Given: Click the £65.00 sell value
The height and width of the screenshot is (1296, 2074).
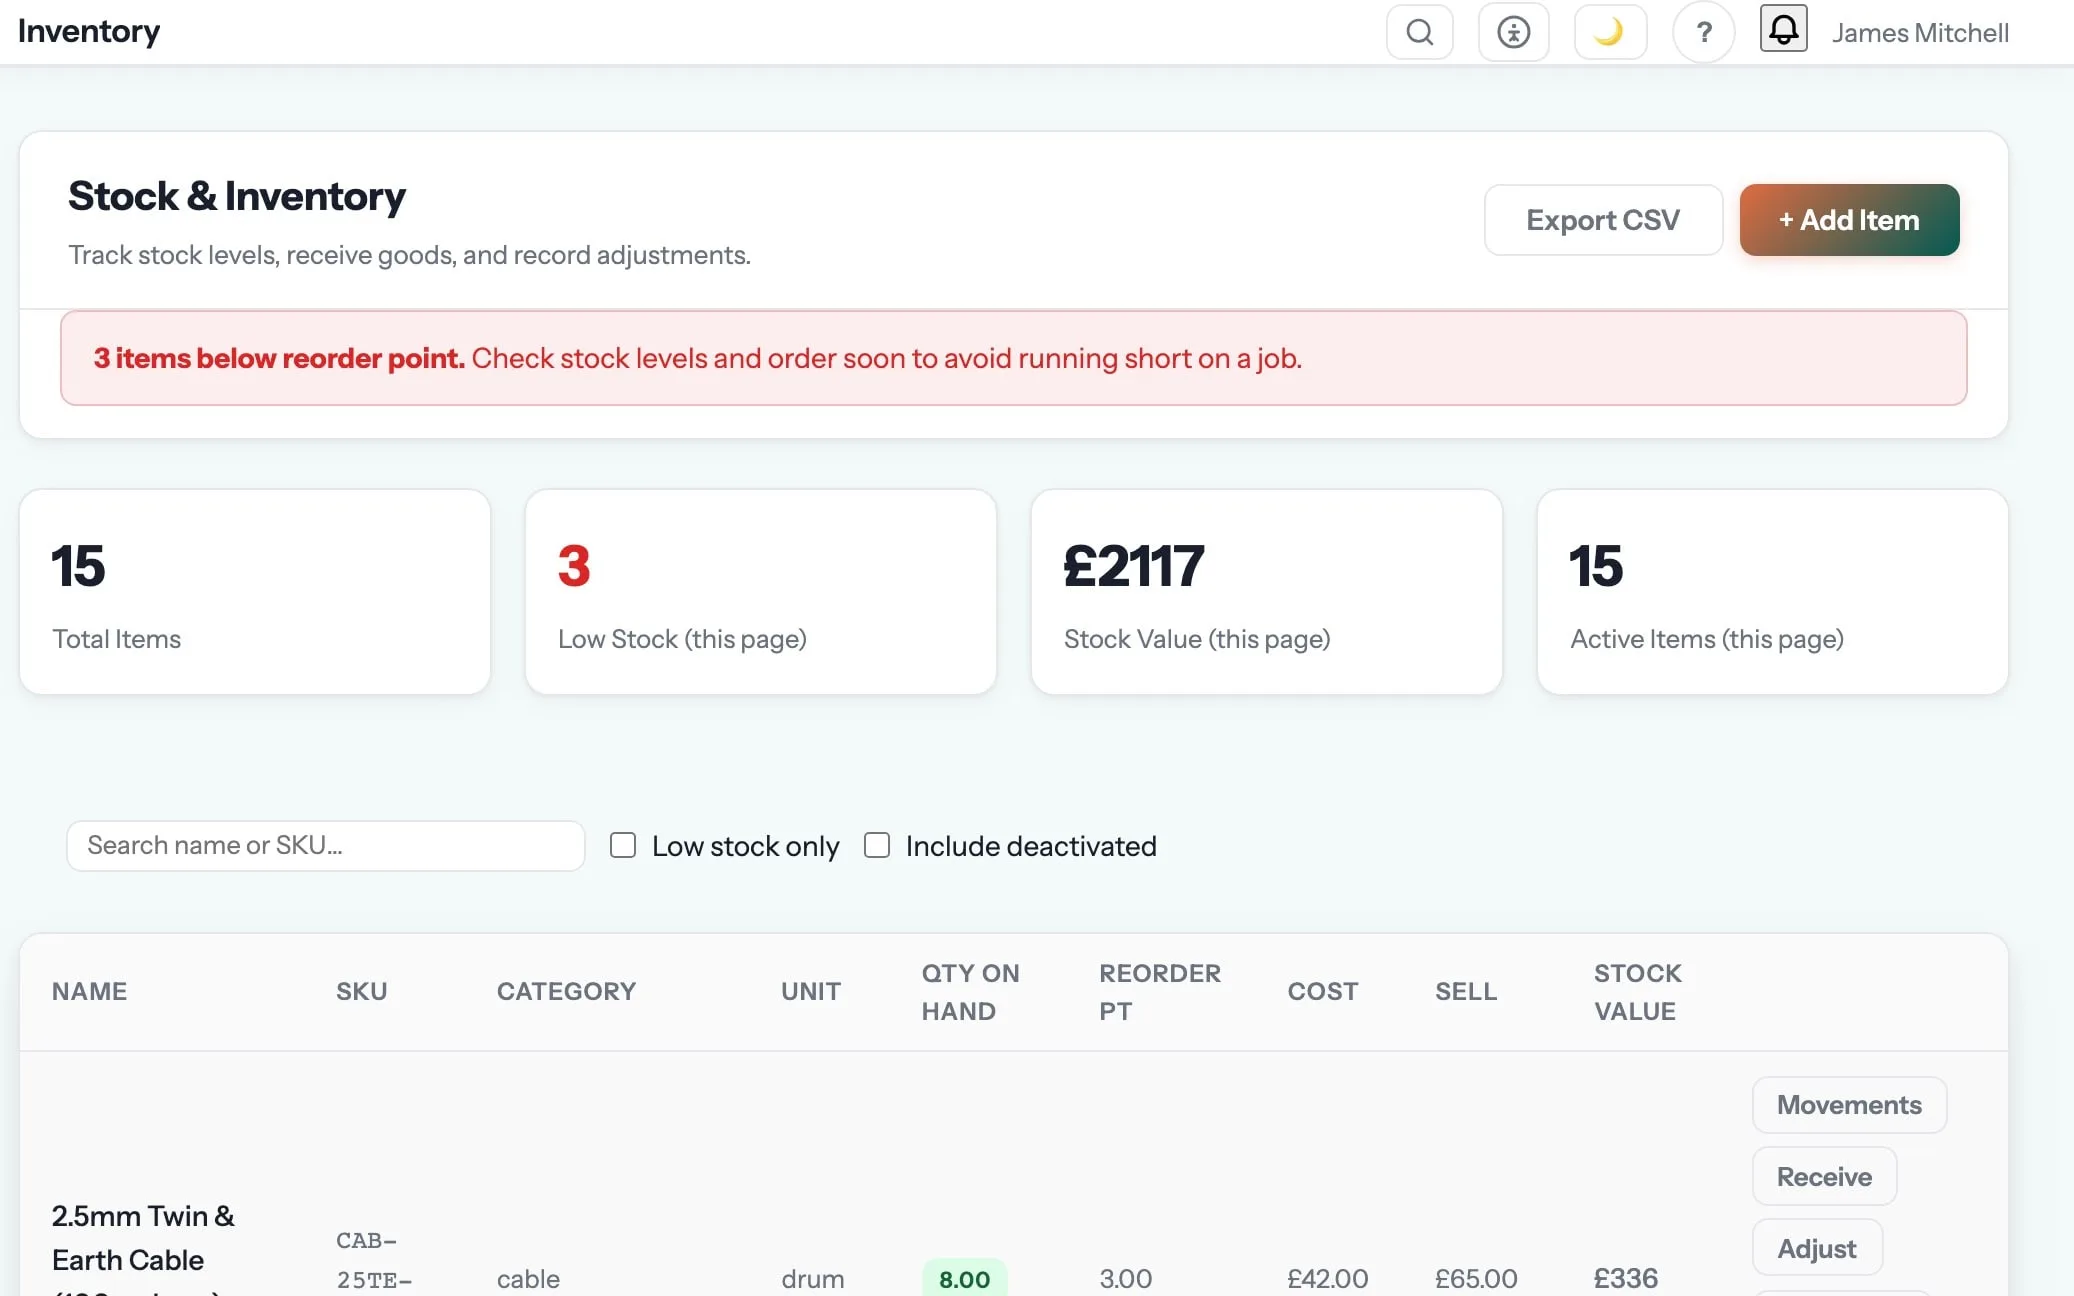Looking at the screenshot, I should pyautogui.click(x=1476, y=1279).
